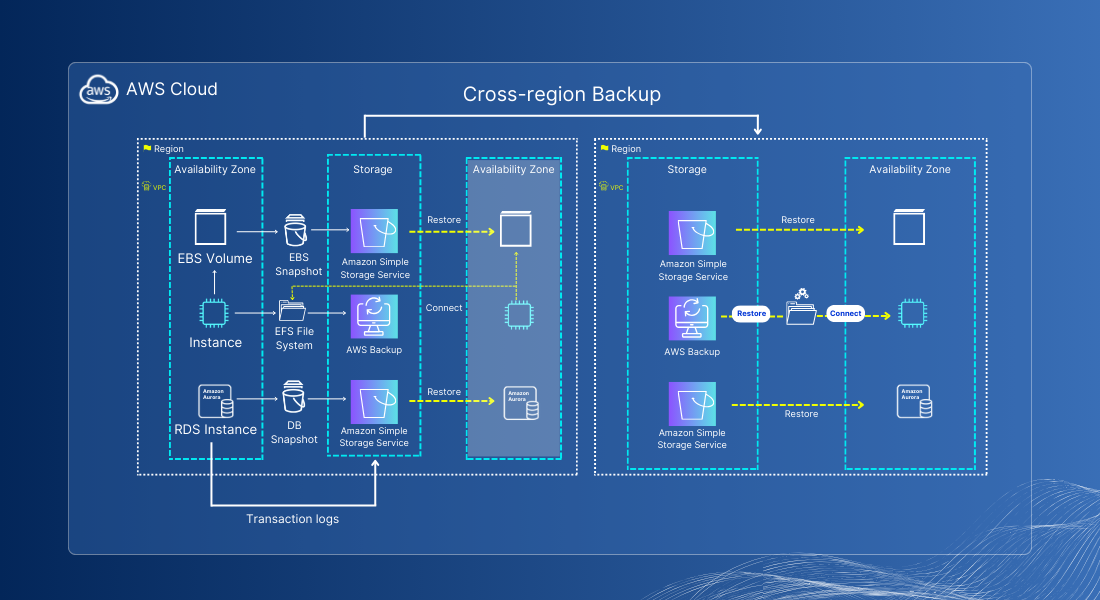
Task: Click the AWS Backup icon in right Region Storage
Action: (x=692, y=319)
